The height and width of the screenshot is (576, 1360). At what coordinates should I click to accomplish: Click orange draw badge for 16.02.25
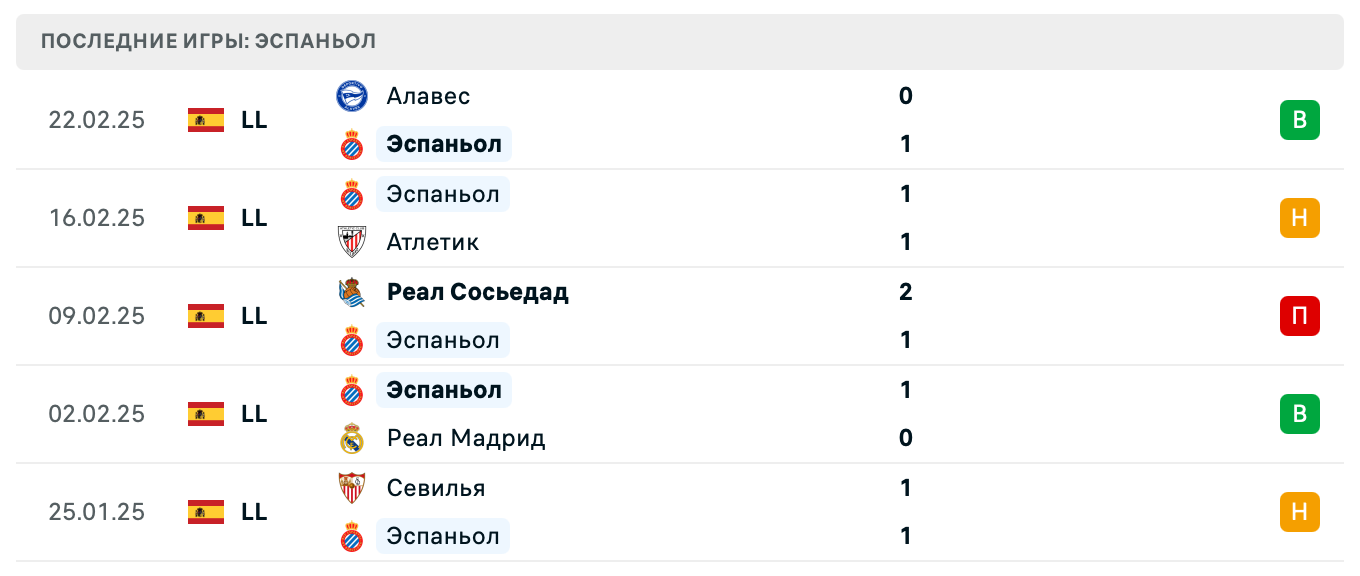click(1299, 218)
